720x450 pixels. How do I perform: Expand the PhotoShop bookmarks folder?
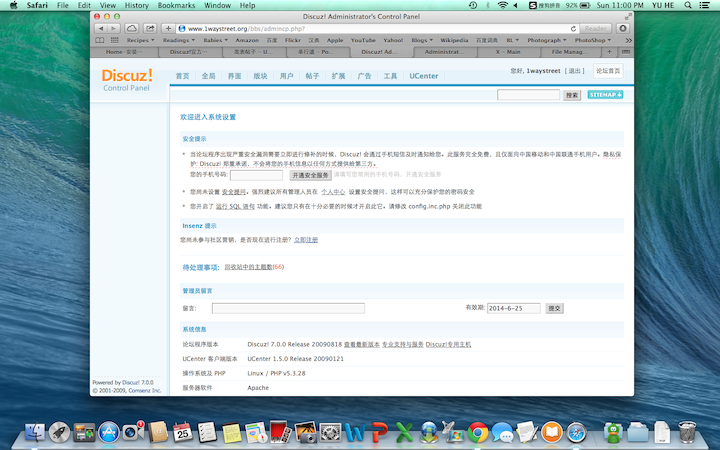pos(593,40)
